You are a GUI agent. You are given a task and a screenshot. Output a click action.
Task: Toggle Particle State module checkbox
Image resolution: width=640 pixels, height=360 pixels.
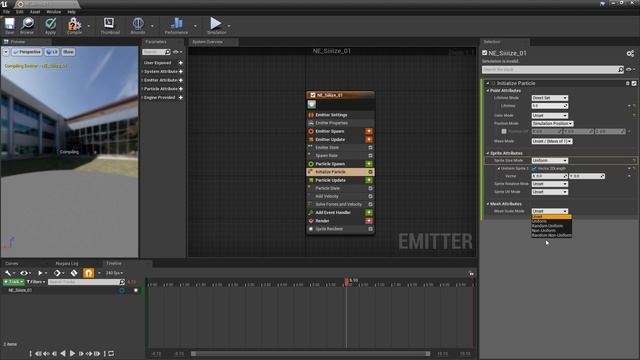(370, 188)
